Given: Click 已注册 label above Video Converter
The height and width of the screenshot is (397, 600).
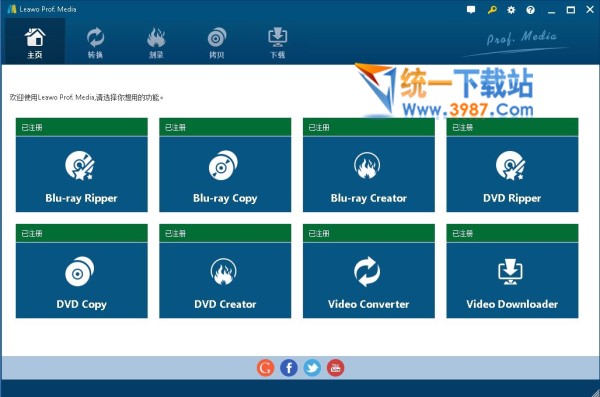Looking at the screenshot, I should (x=319, y=234).
